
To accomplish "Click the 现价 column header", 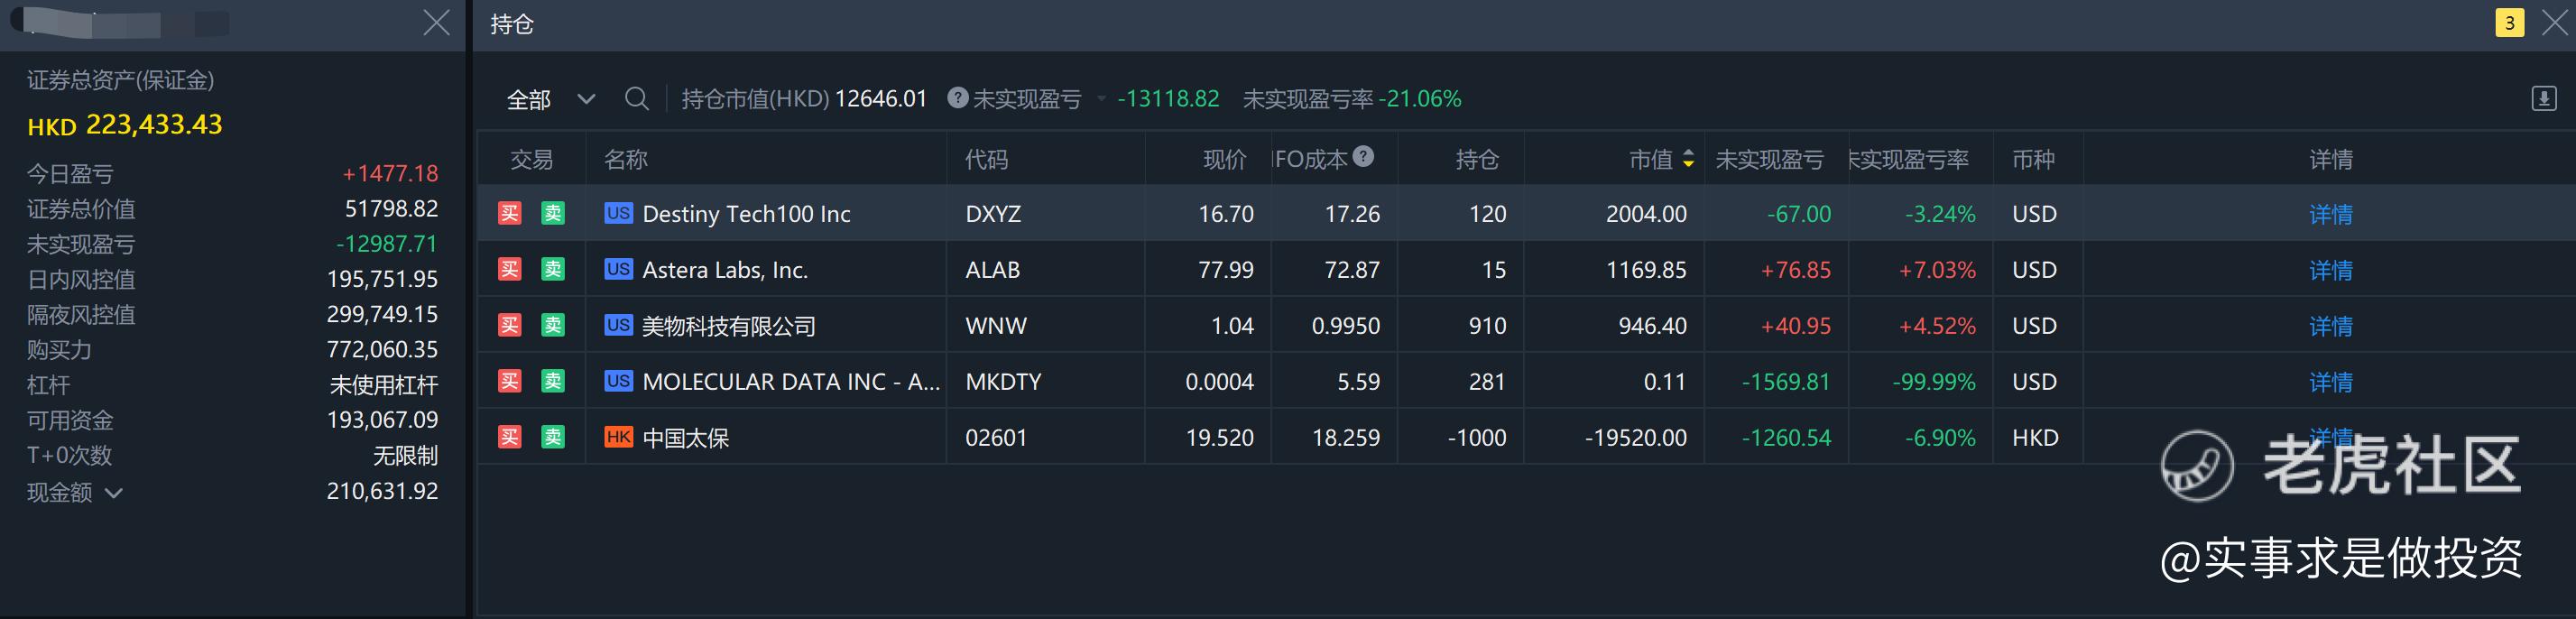I will (x=1225, y=159).
